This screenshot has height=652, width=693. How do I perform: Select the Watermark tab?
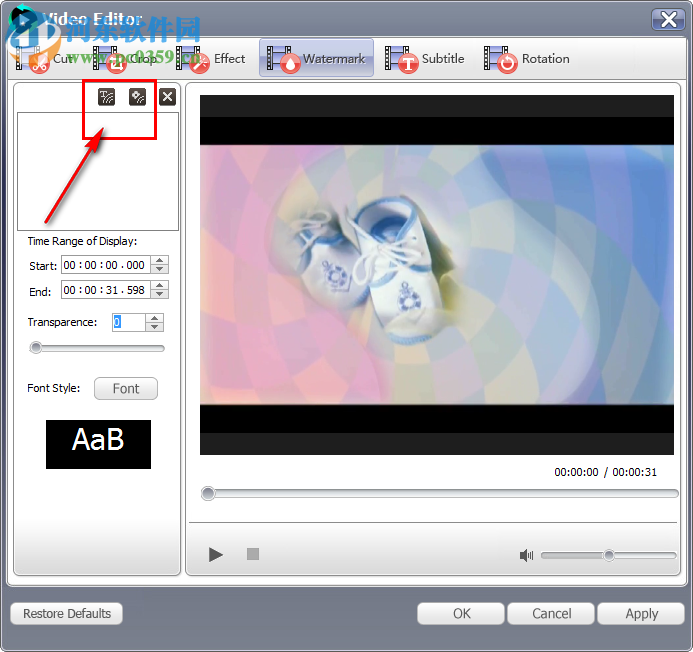click(x=316, y=58)
